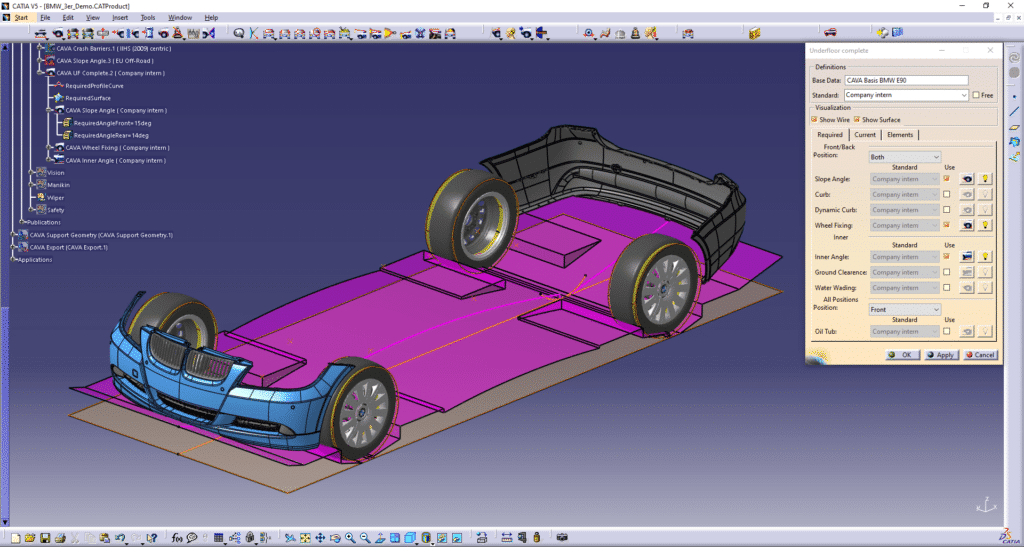Screen dimensions: 1024x547
Task: Expand the CAVA Support Geometry tree node
Action: (x=14, y=234)
